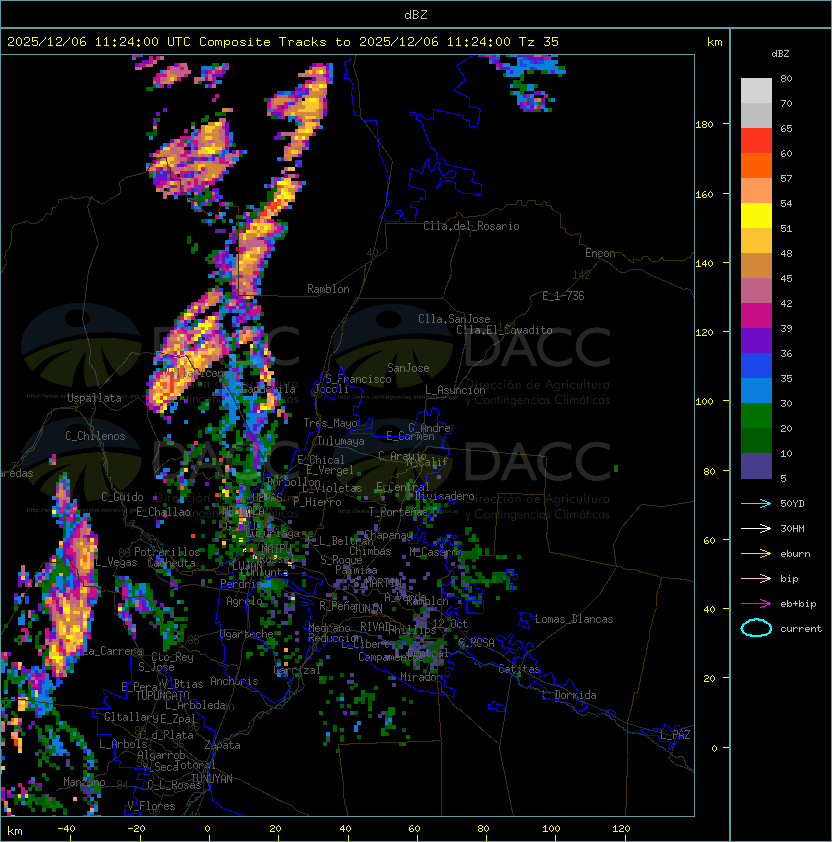Viewport: 832px width, 842px height.
Task: Click the 'Uspallata' place label on map
Action: click(x=94, y=398)
